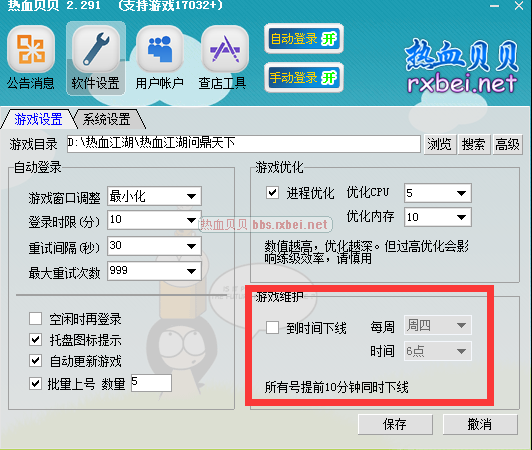Open the 用户帐户 users icon
The height and width of the screenshot is (450, 532).
point(160,50)
